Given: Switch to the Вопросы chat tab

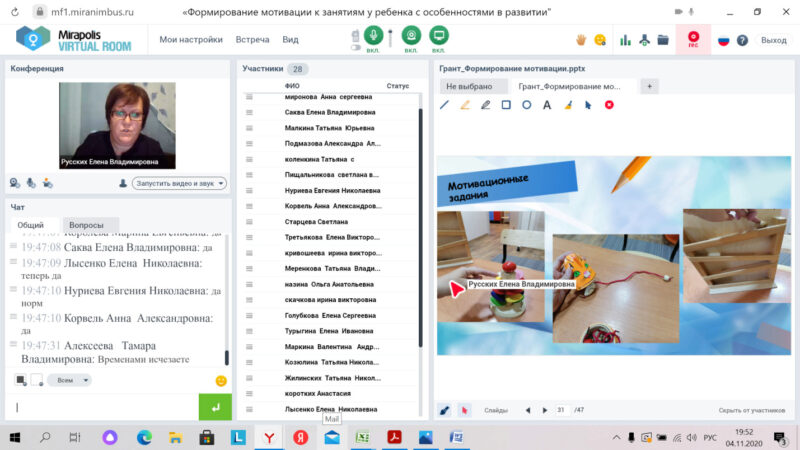Looking at the screenshot, I should [86, 225].
